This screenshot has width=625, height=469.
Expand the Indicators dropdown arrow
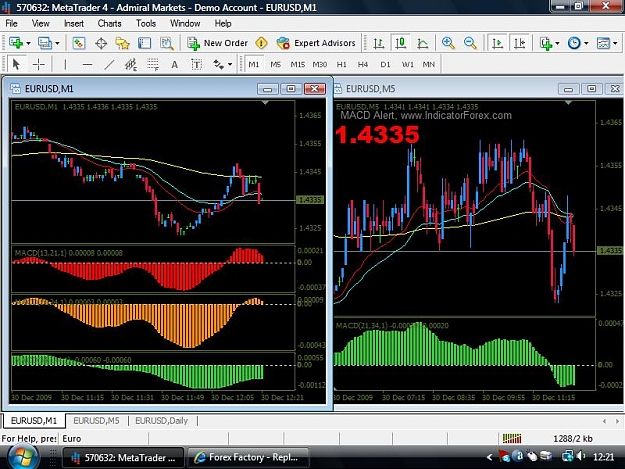[557, 43]
